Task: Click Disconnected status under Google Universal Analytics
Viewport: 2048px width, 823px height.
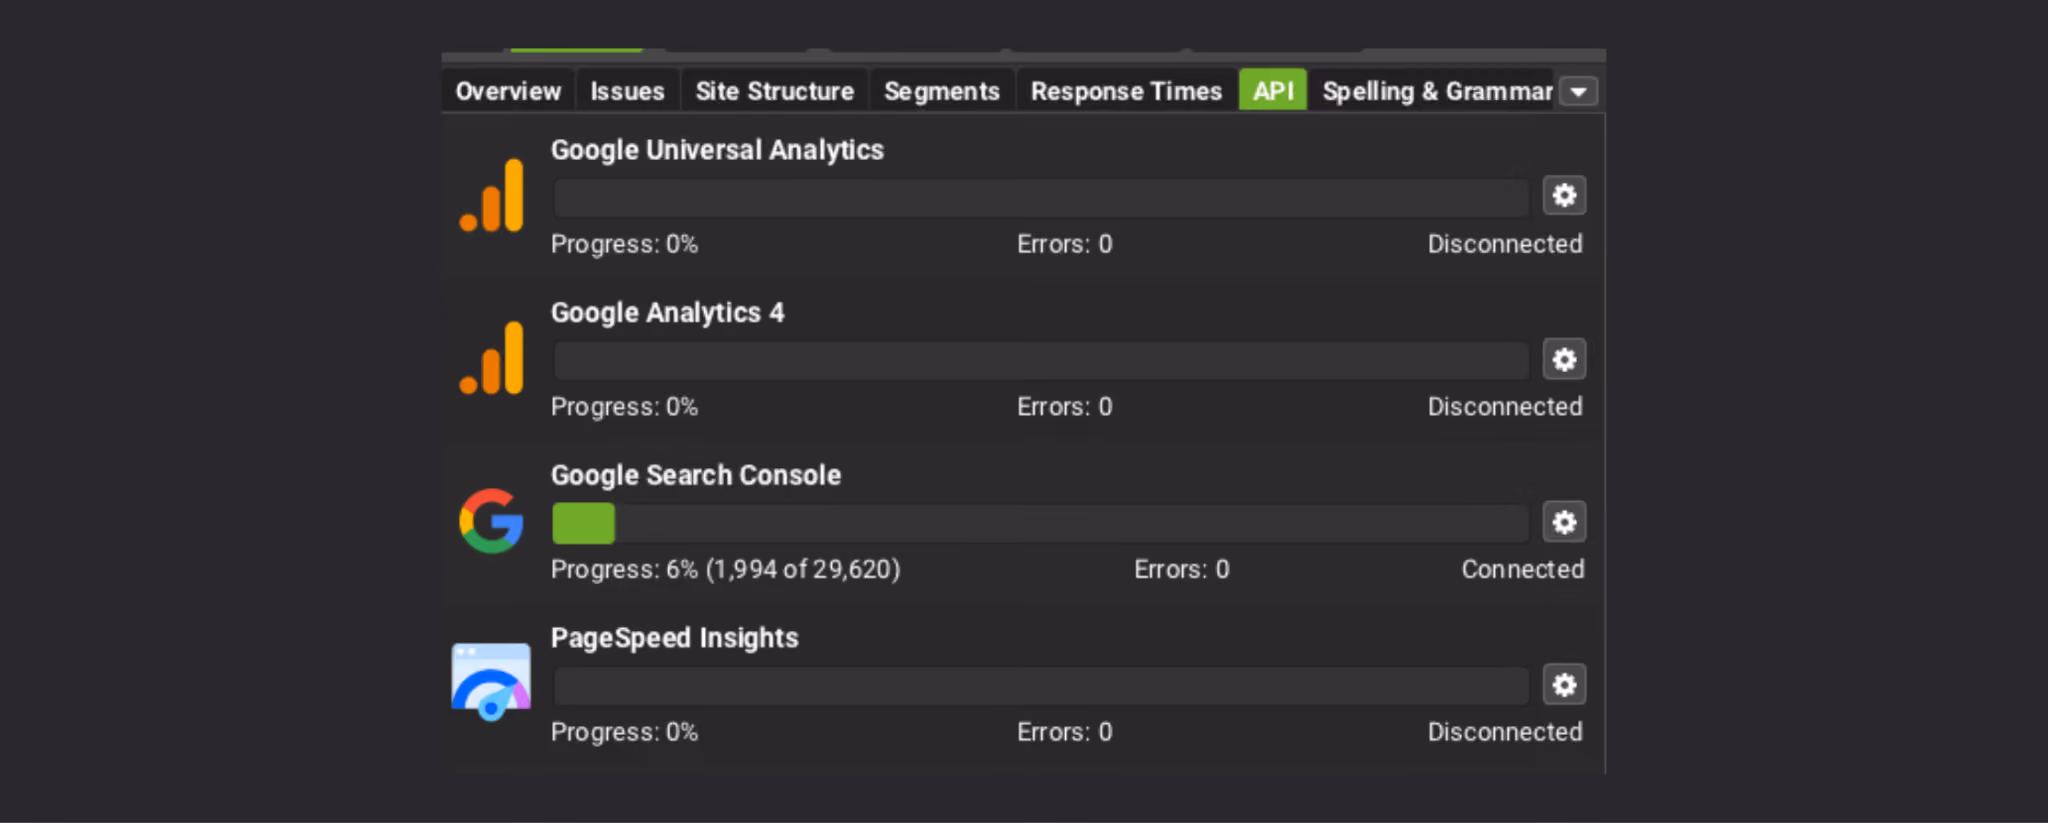Action: tap(1505, 244)
